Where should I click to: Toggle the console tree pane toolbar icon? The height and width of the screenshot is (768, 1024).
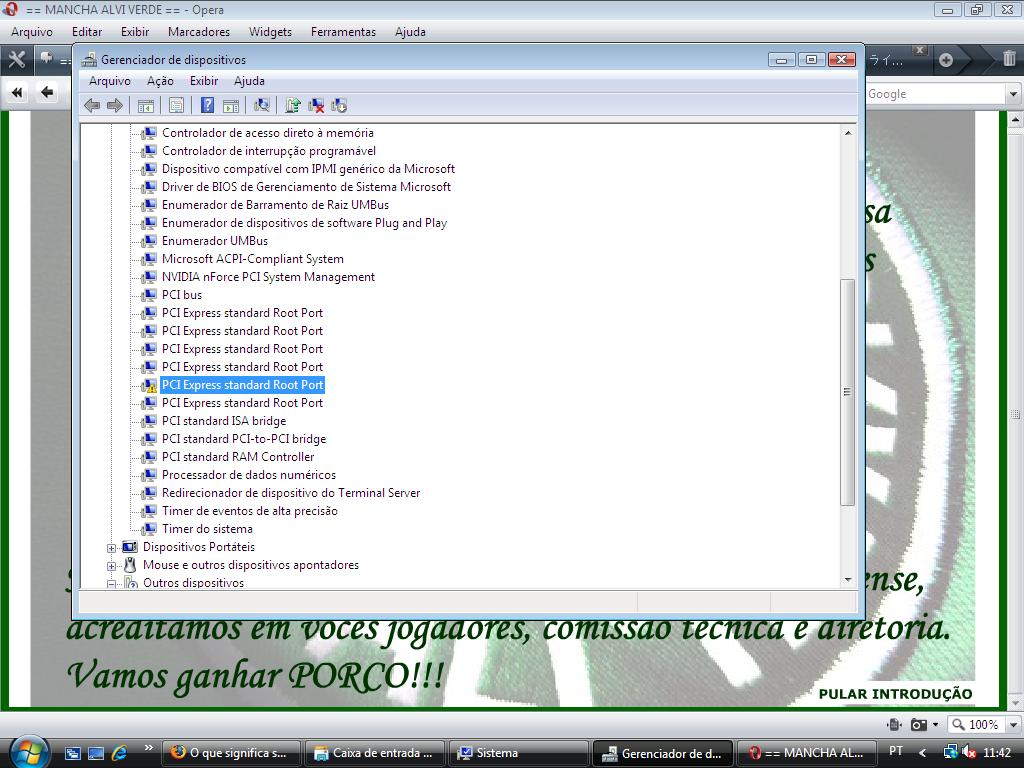[146, 105]
